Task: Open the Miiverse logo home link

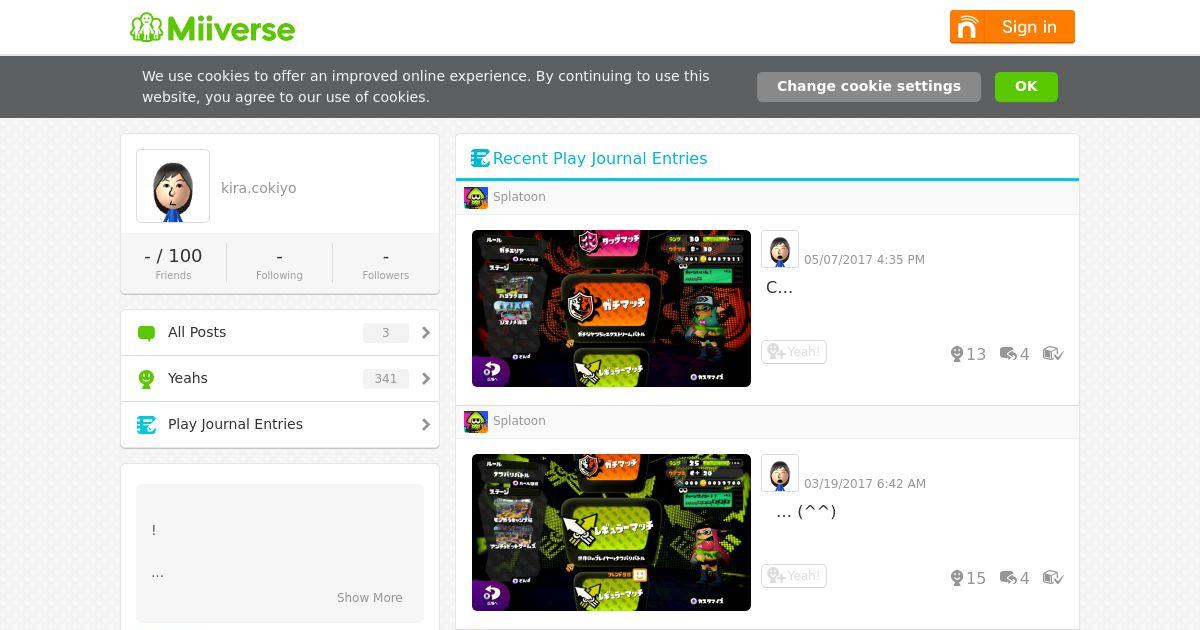Action: point(212,27)
